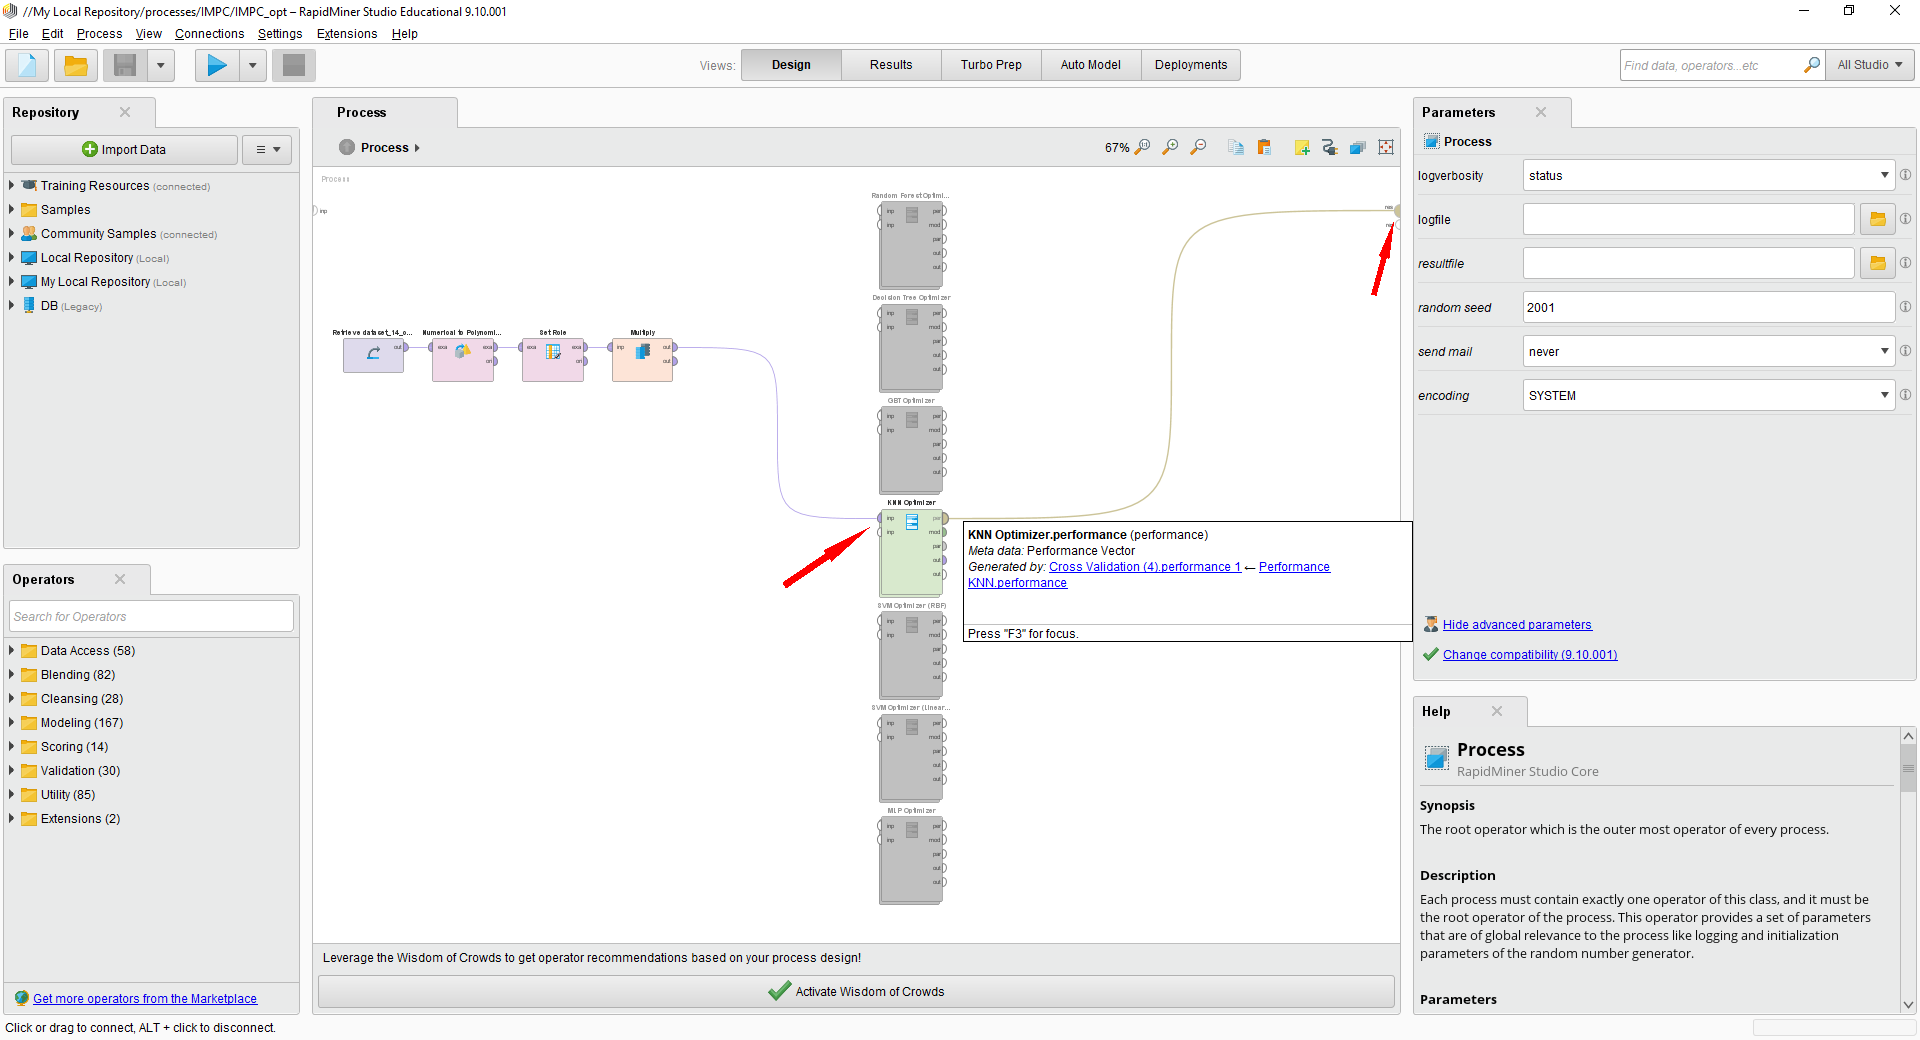1920x1040 pixels.
Task: Auto-fit the process to the canvas
Action: tap(1386, 147)
